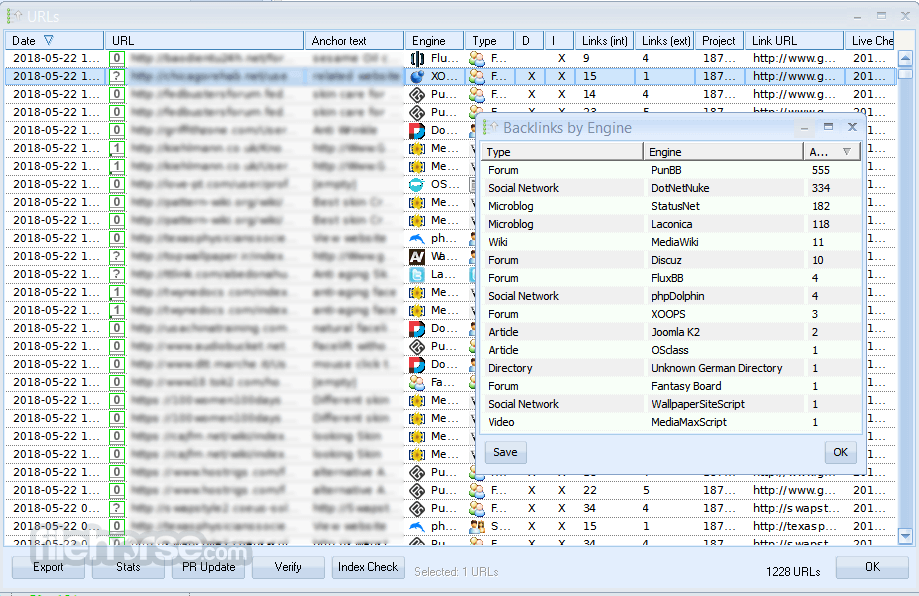This screenshot has height=596, width=919.
Task: Select PunBB row in Backlinks dialog
Action: (671, 170)
